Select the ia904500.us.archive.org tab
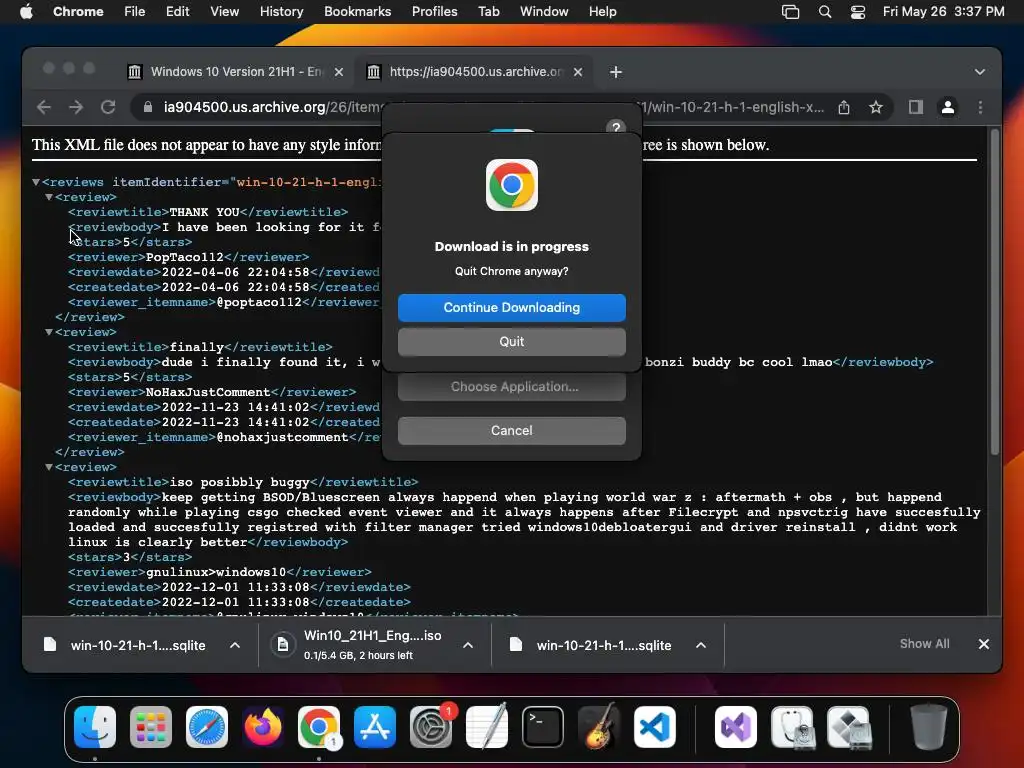Image resolution: width=1024 pixels, height=768 pixels. 475,72
